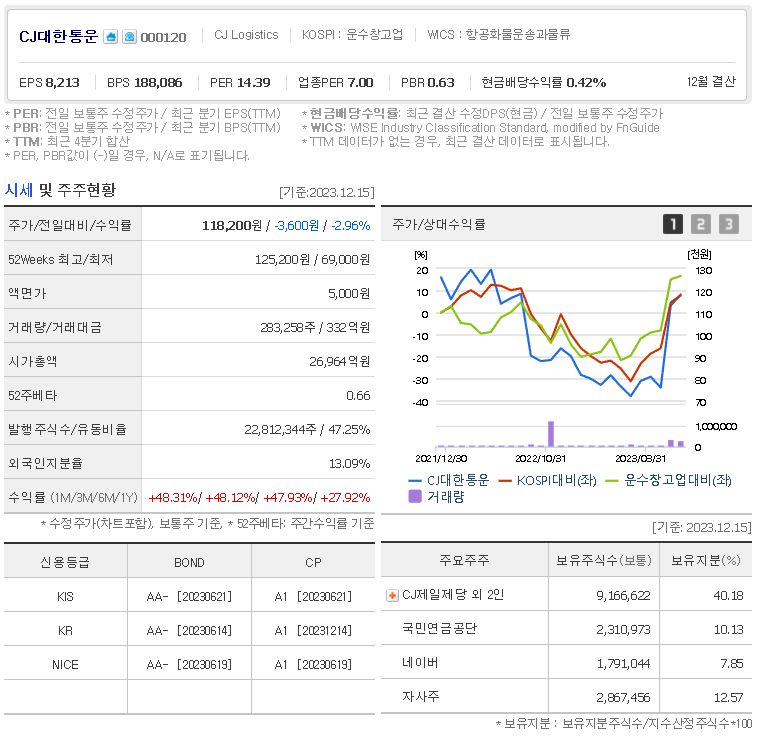This screenshot has height=745, width=760.
Task: Click 네이버 shareholder name
Action: (420, 663)
